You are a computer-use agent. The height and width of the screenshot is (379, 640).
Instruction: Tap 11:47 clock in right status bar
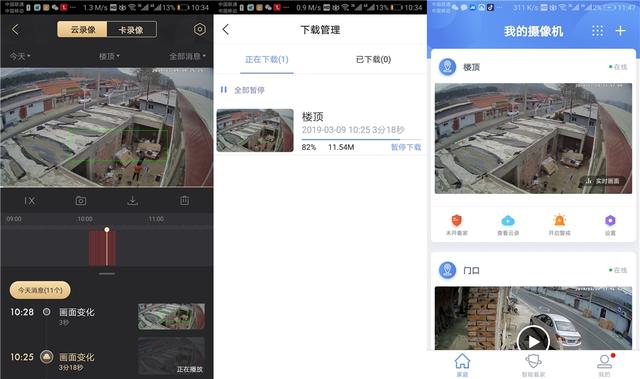[626, 7]
